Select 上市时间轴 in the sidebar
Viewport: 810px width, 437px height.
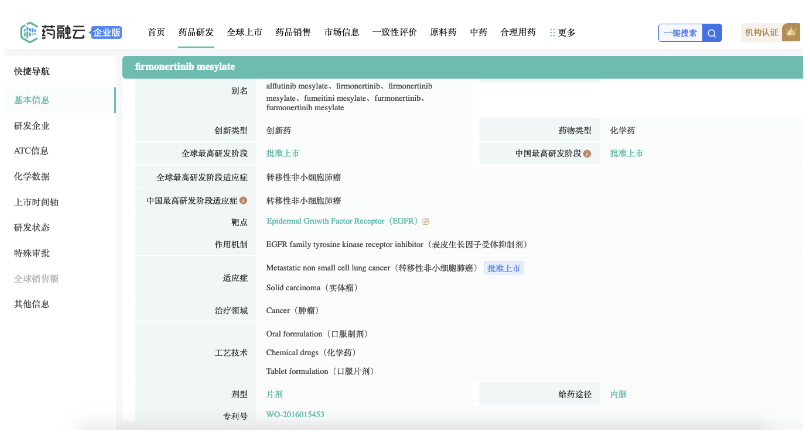pyautogui.click(x=36, y=202)
